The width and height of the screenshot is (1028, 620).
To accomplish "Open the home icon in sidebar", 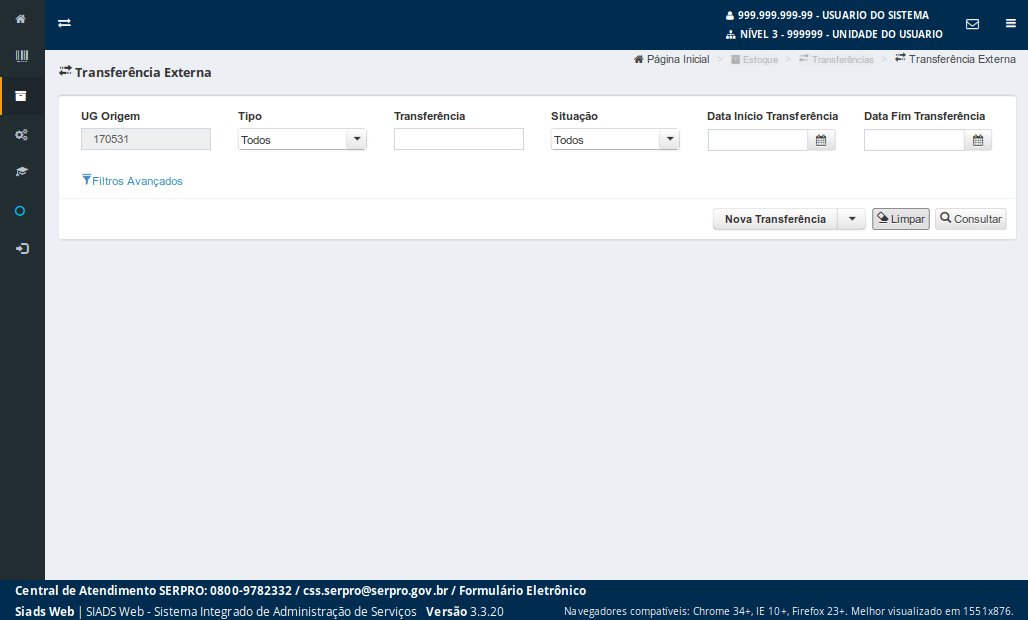I will pyautogui.click(x=21, y=19).
